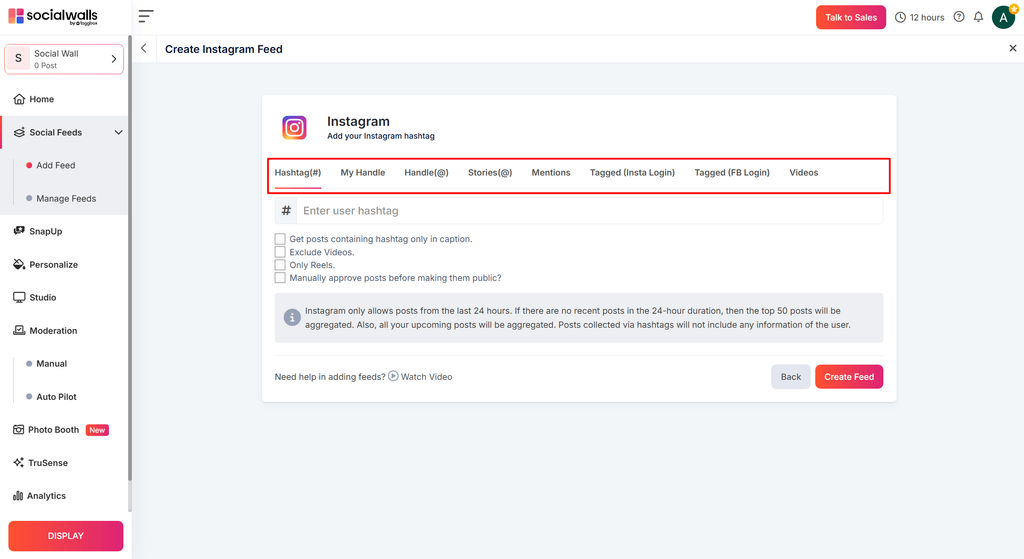Enable the Exclude Videos checkbox
The image size is (1024, 559).
[280, 252]
